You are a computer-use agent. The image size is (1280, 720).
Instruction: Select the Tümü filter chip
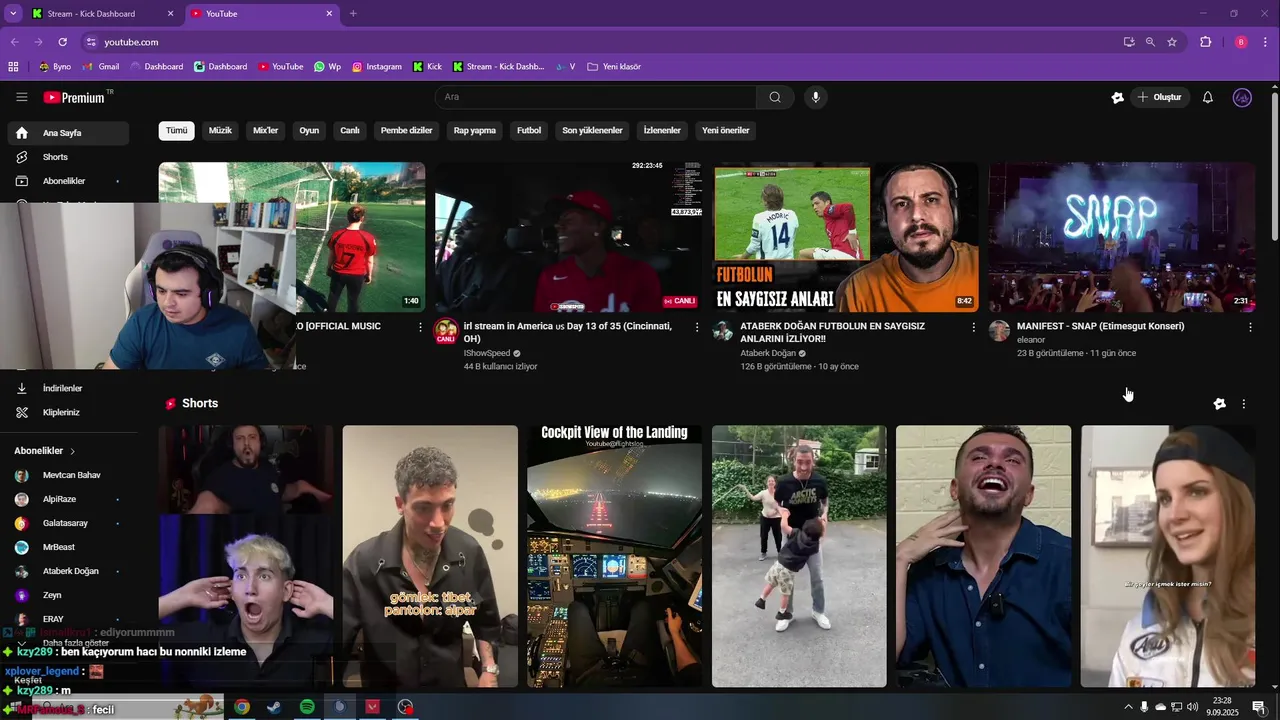point(176,130)
